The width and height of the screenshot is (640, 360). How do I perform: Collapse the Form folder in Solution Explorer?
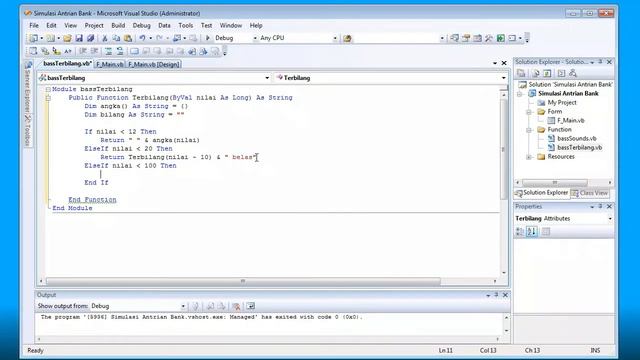[x=529, y=112]
